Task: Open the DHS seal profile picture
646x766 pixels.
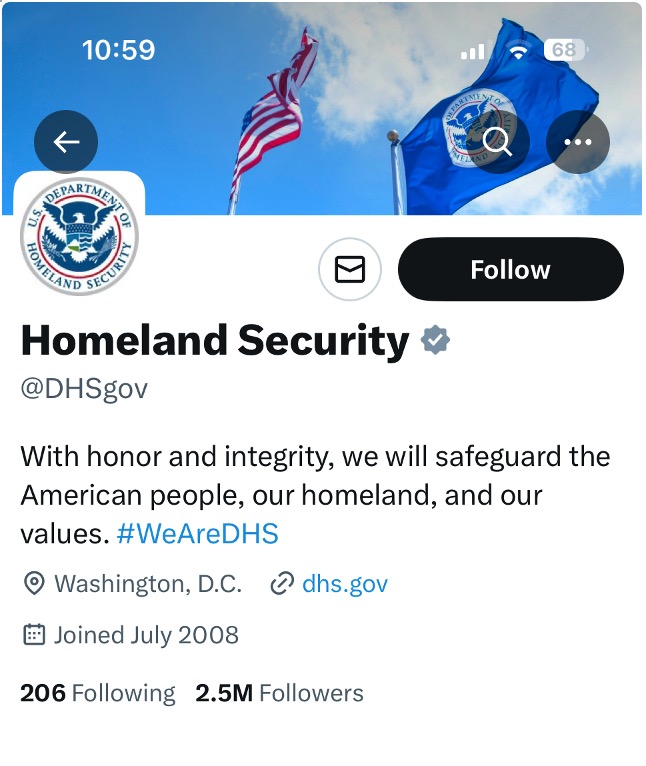Action: [79, 237]
